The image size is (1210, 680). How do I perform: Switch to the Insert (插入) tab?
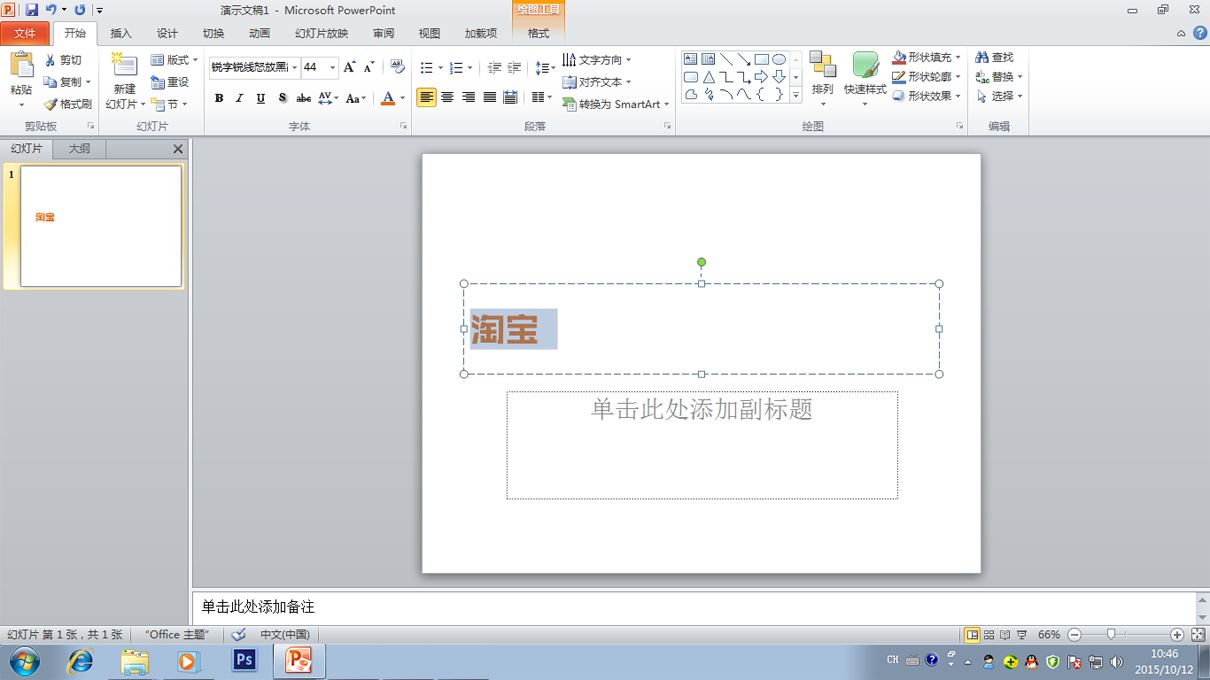click(x=121, y=33)
